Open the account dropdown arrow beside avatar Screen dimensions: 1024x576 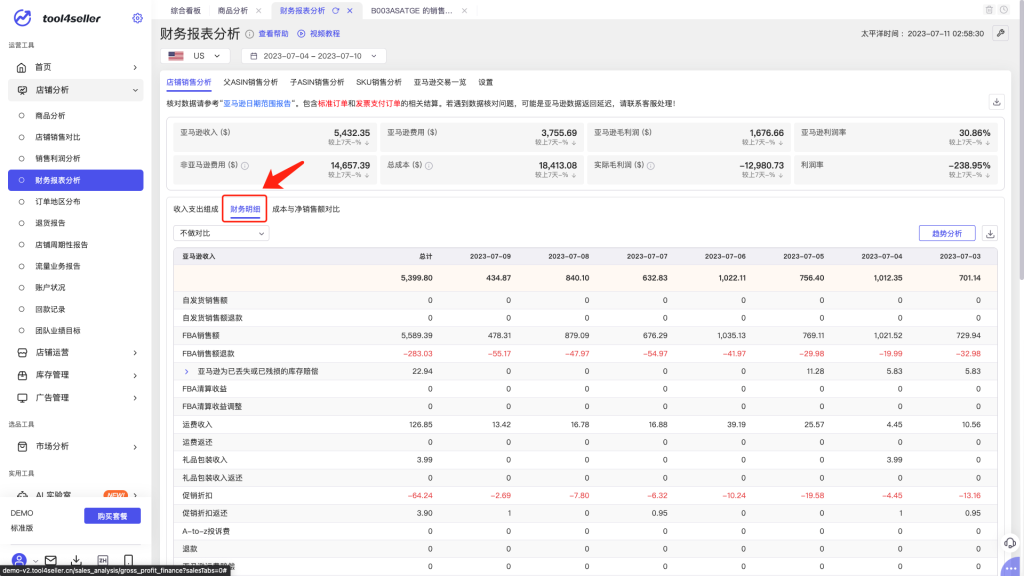35,560
